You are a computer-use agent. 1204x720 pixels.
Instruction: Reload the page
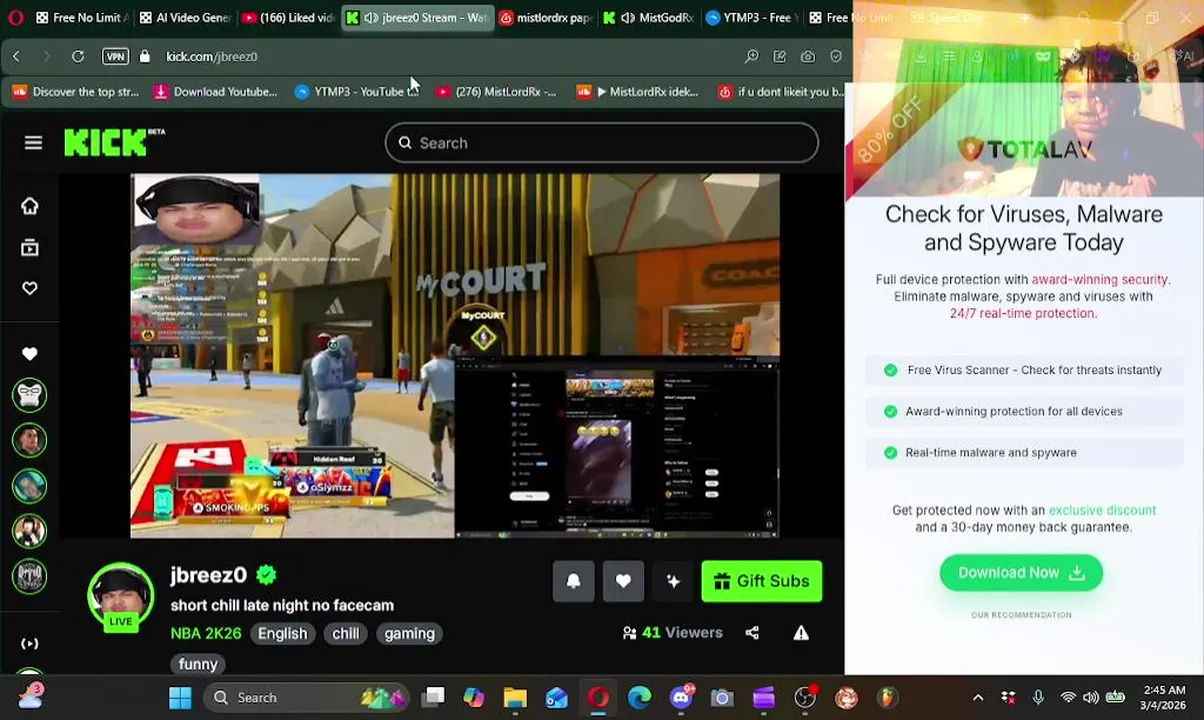point(78,56)
